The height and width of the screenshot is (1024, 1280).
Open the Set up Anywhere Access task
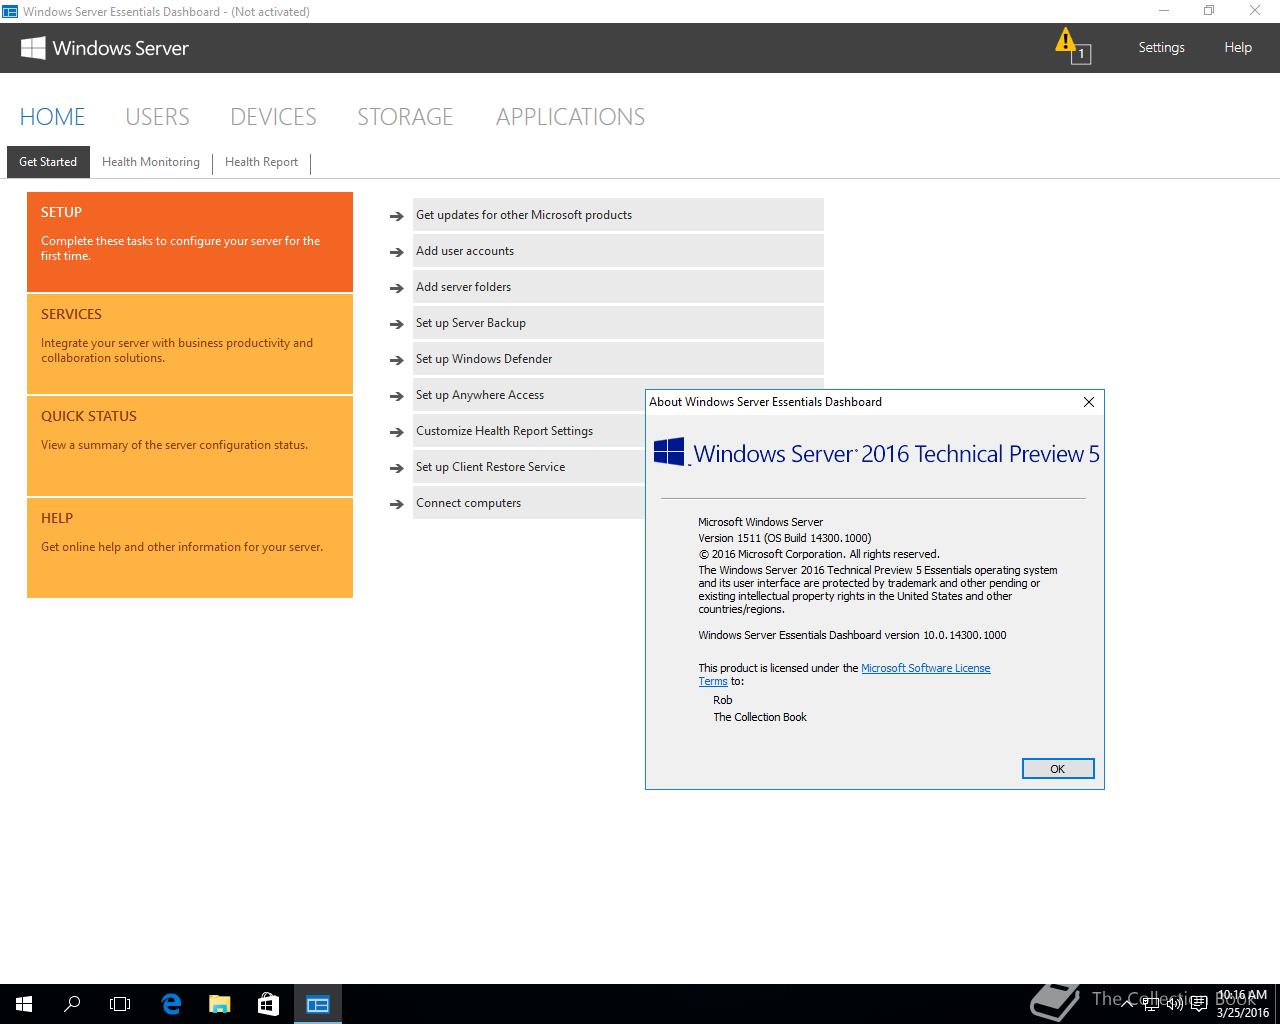click(x=528, y=395)
